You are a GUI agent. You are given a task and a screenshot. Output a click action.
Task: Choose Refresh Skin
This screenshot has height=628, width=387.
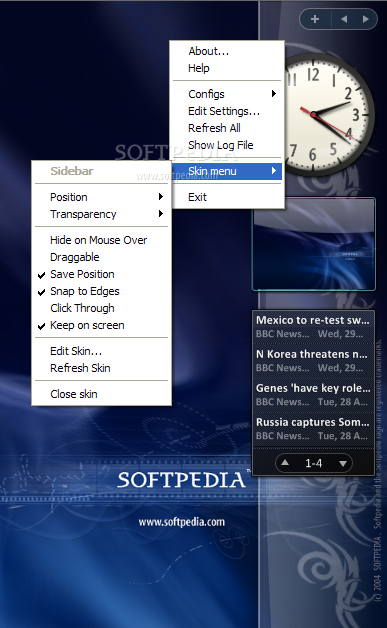pos(101,368)
